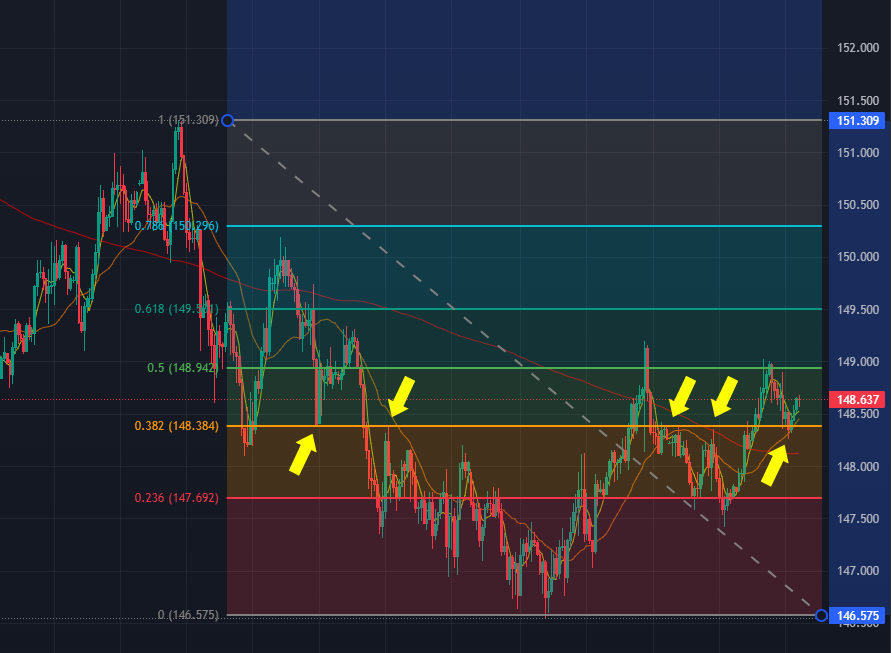Image resolution: width=891 pixels, height=653 pixels.
Task: Click the 0.382 (148.384) Fibonacci level label
Action: [x=176, y=426]
